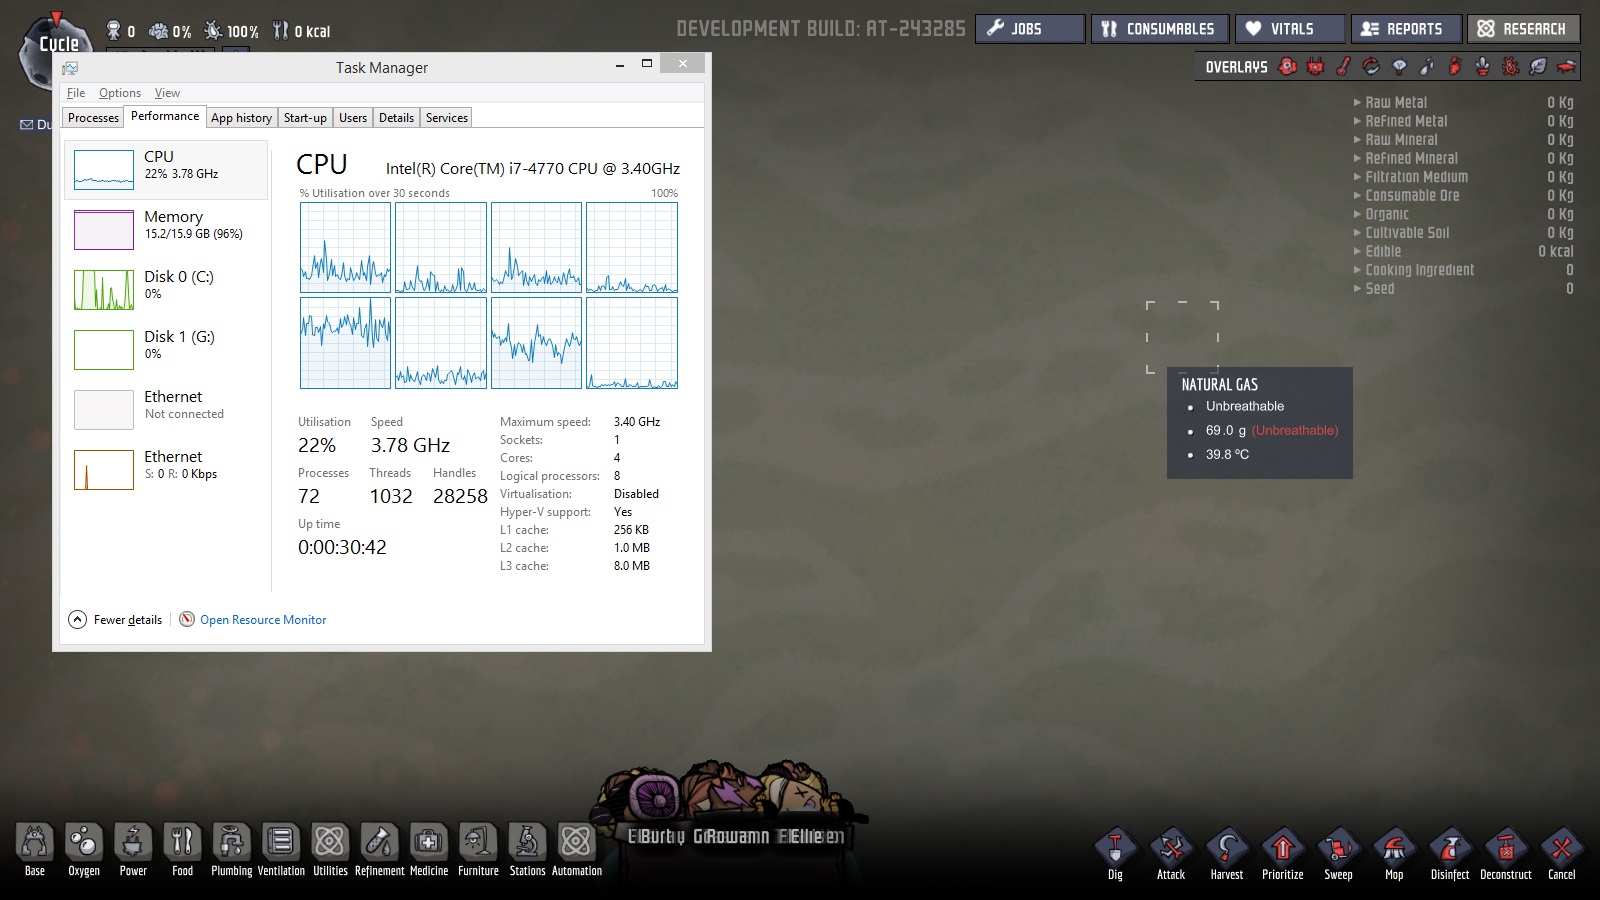
Task: Select the Dig tool
Action: (x=1115, y=850)
